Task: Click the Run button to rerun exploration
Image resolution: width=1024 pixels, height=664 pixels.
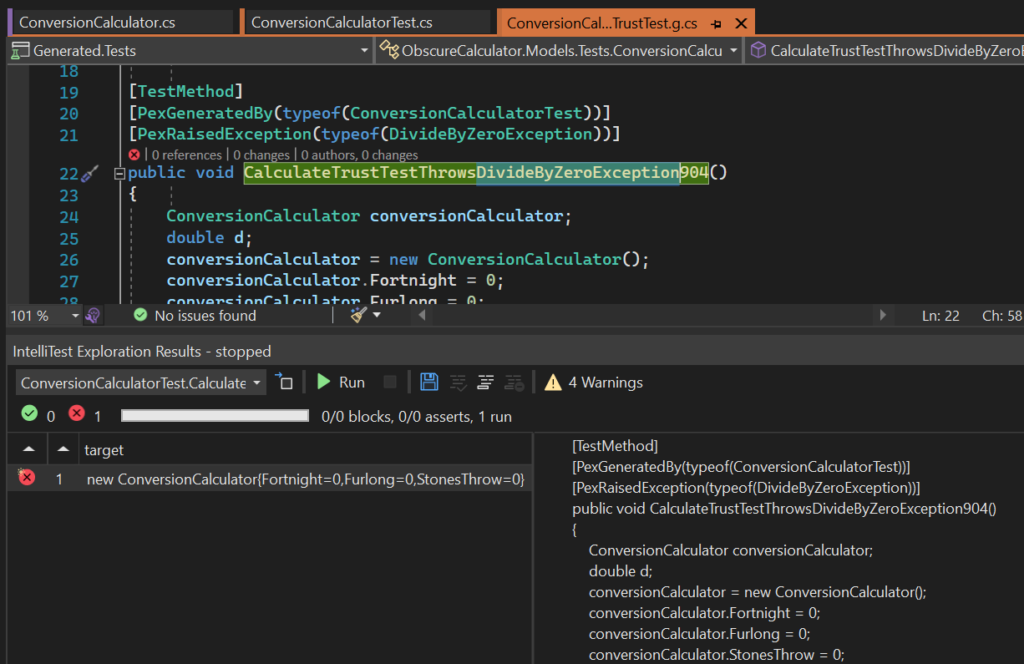Action: tap(340, 382)
